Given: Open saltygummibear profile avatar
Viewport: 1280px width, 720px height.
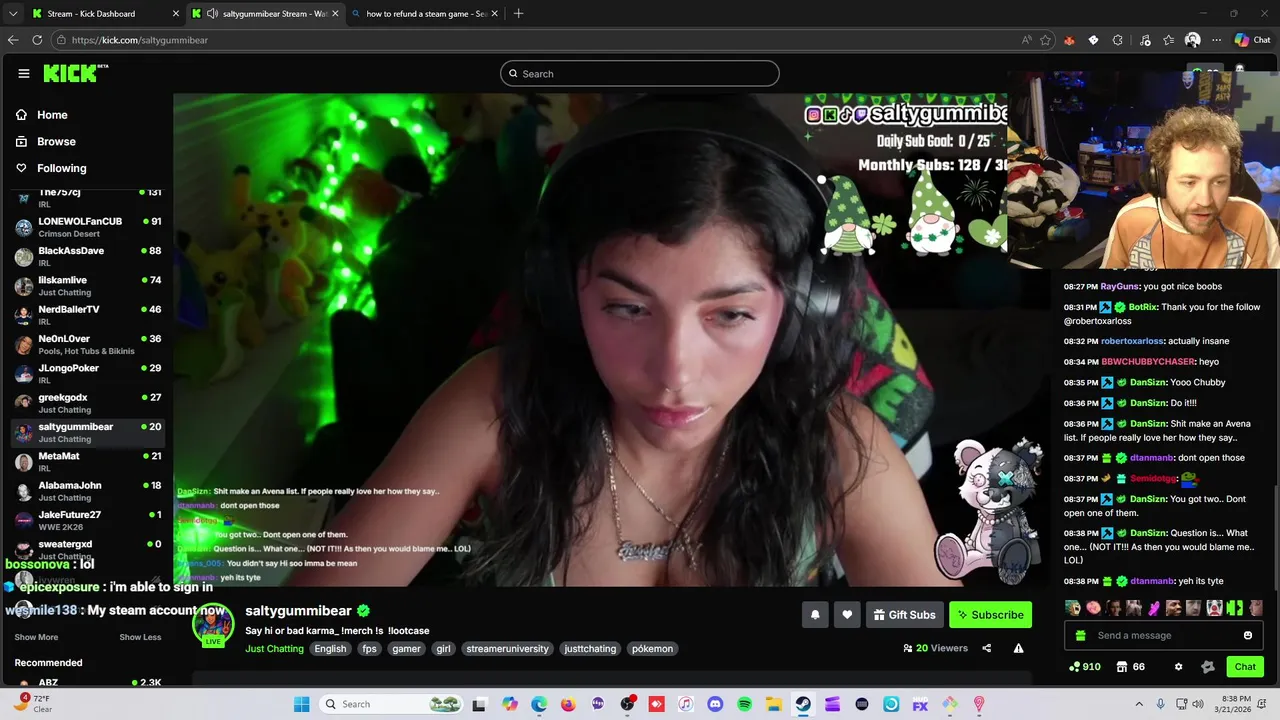Looking at the screenshot, I should click(213, 624).
